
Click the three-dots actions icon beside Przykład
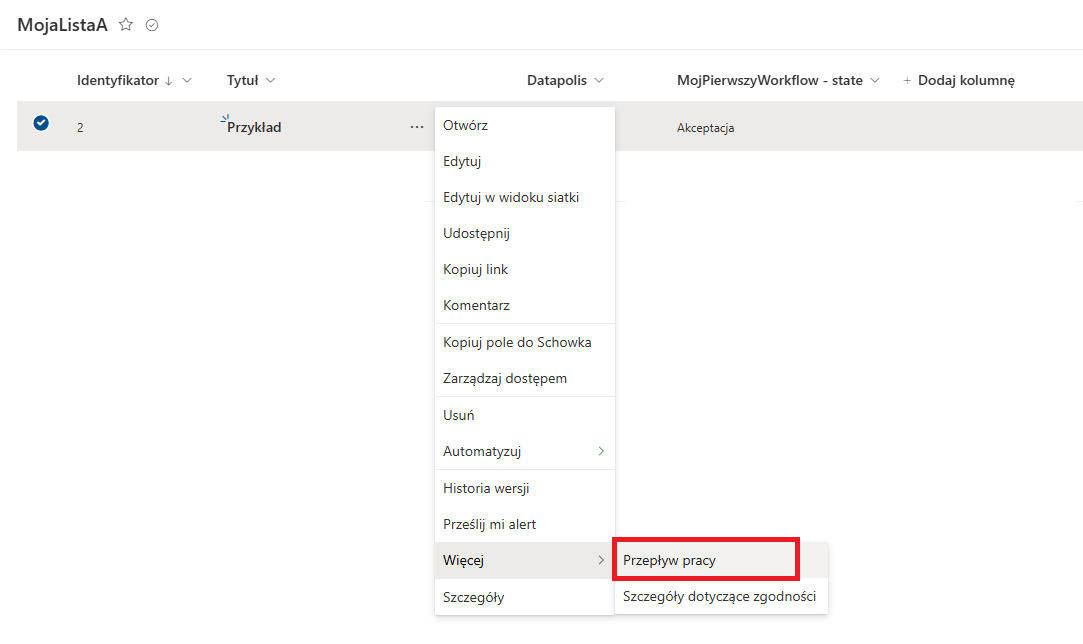click(x=416, y=127)
